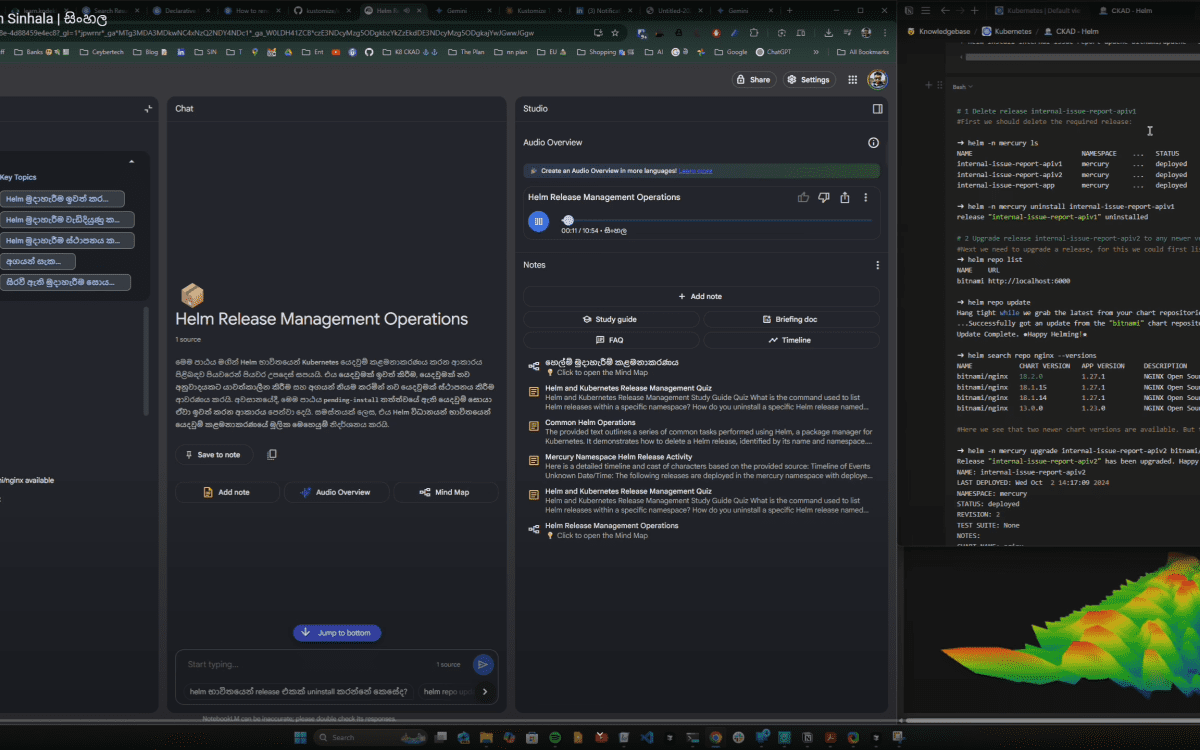Switch to the kustomize GitHub browser tab
Image resolution: width=1200 pixels, height=750 pixels.
[x=321, y=9]
